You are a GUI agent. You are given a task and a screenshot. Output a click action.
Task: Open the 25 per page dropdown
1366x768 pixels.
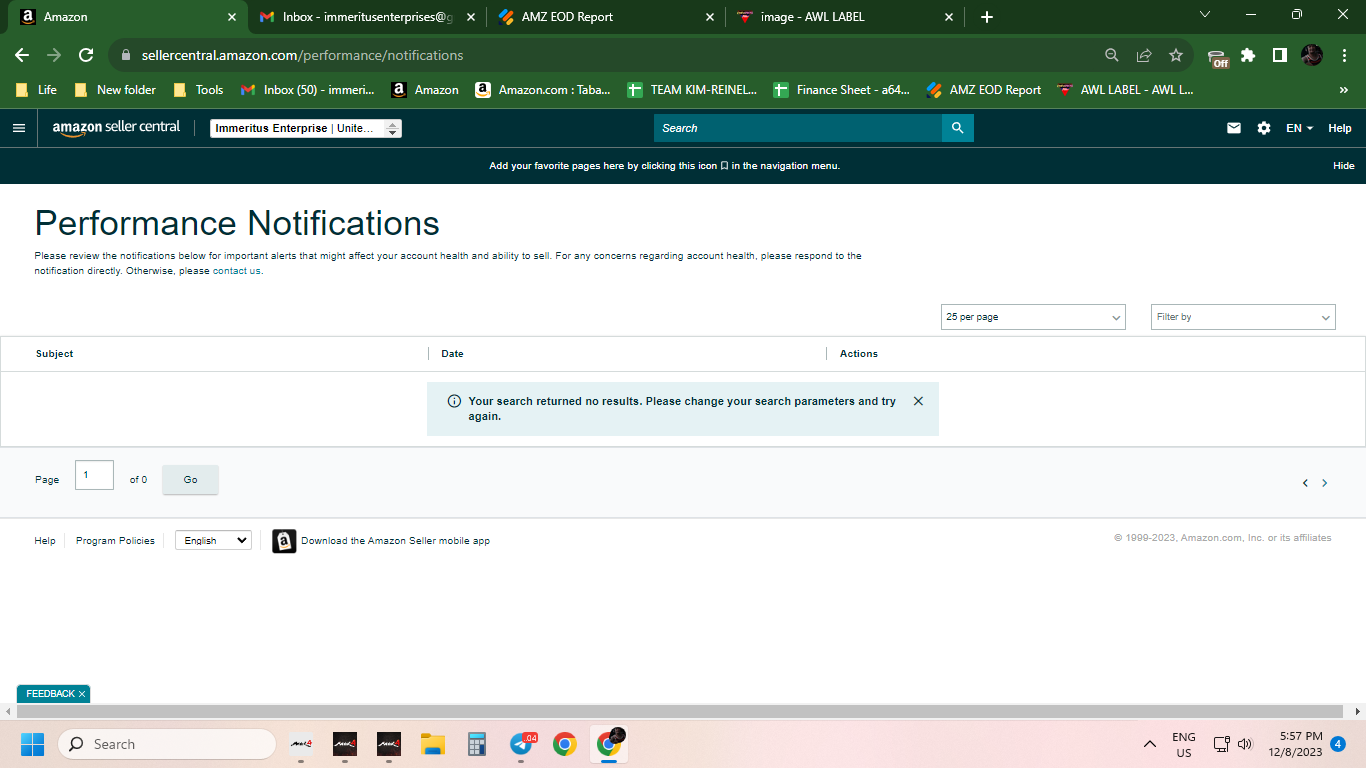pyautogui.click(x=1033, y=317)
